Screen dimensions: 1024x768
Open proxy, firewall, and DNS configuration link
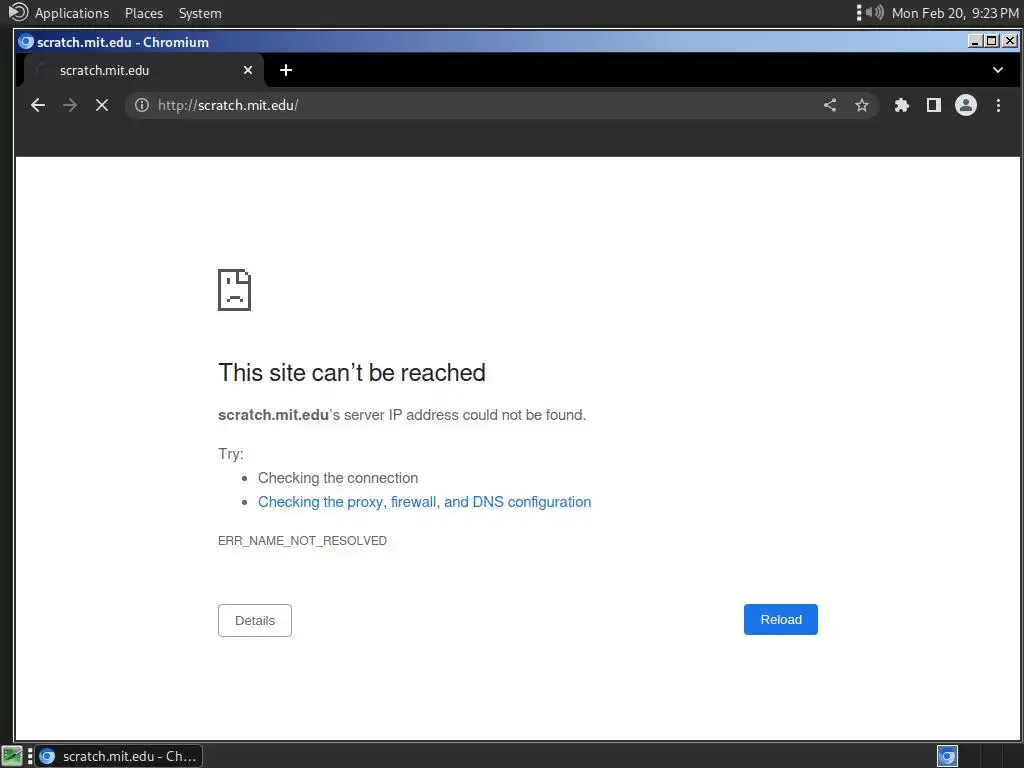[424, 502]
